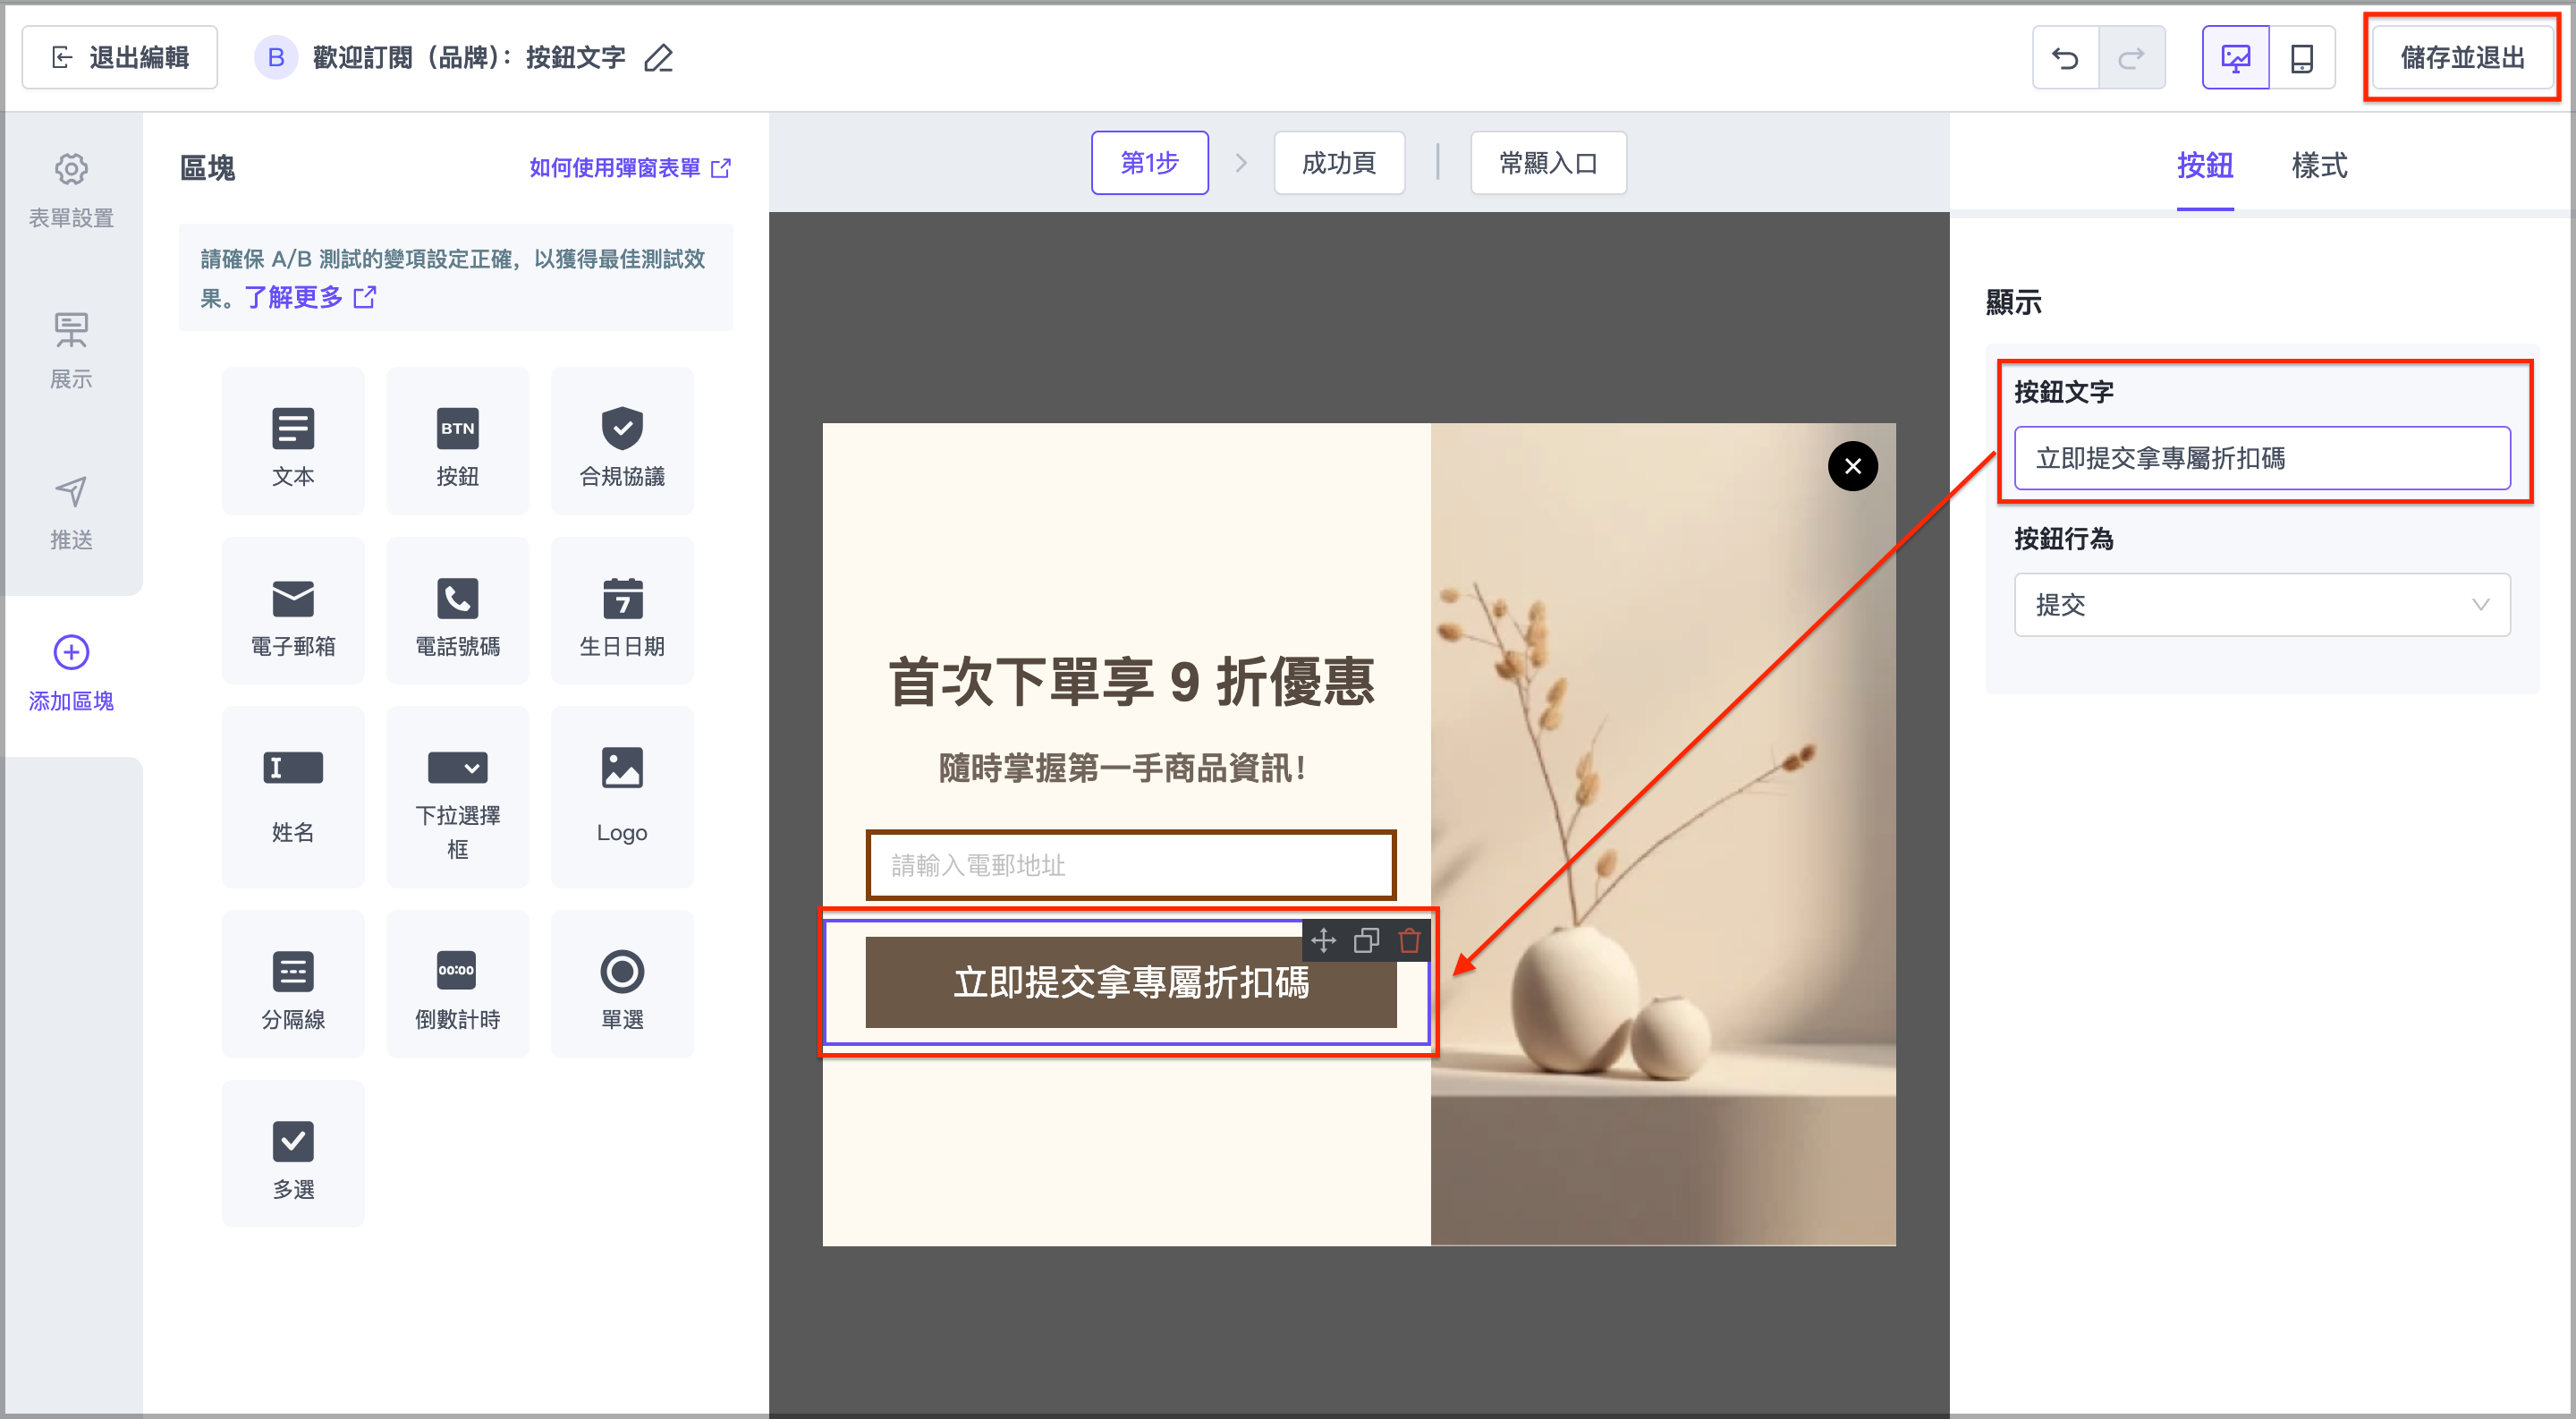Image resolution: width=2576 pixels, height=1419 pixels.
Task: Add a countdown timer (倒數計時) block
Action: tap(457, 985)
